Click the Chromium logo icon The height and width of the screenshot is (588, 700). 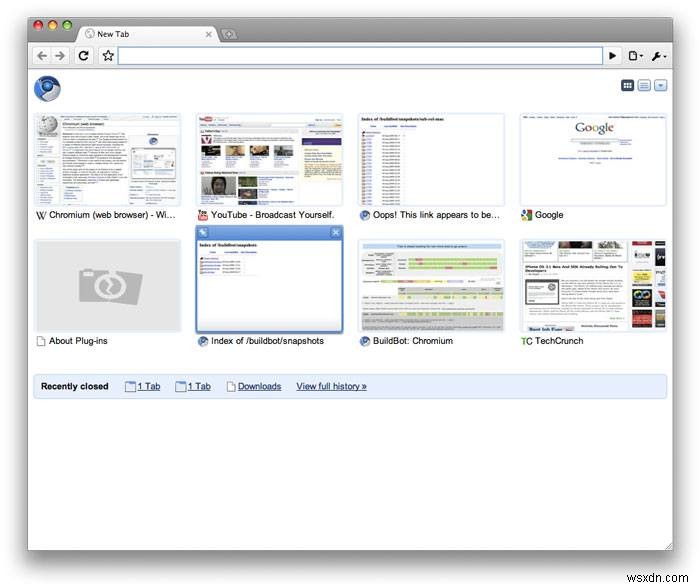(x=47, y=88)
